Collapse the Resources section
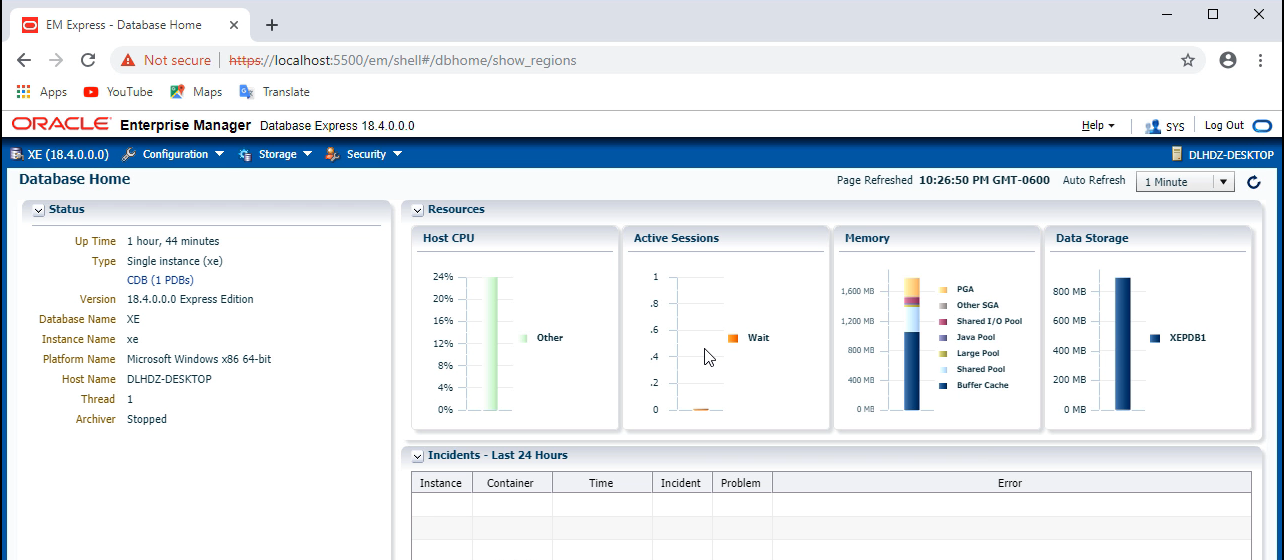Viewport: 1284px width, 560px height. coord(417,210)
